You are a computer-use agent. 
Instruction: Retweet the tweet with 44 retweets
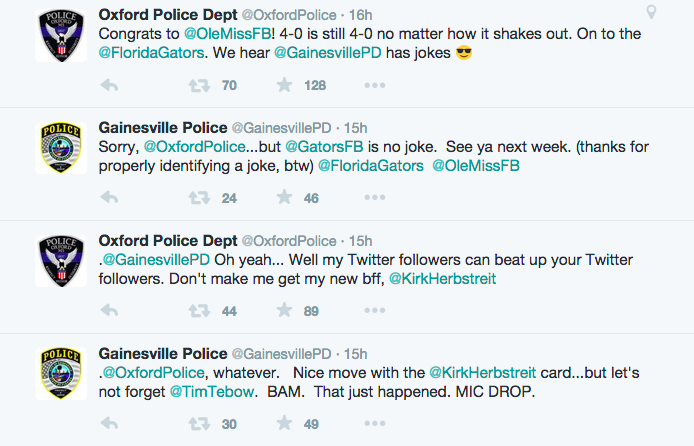tap(199, 311)
